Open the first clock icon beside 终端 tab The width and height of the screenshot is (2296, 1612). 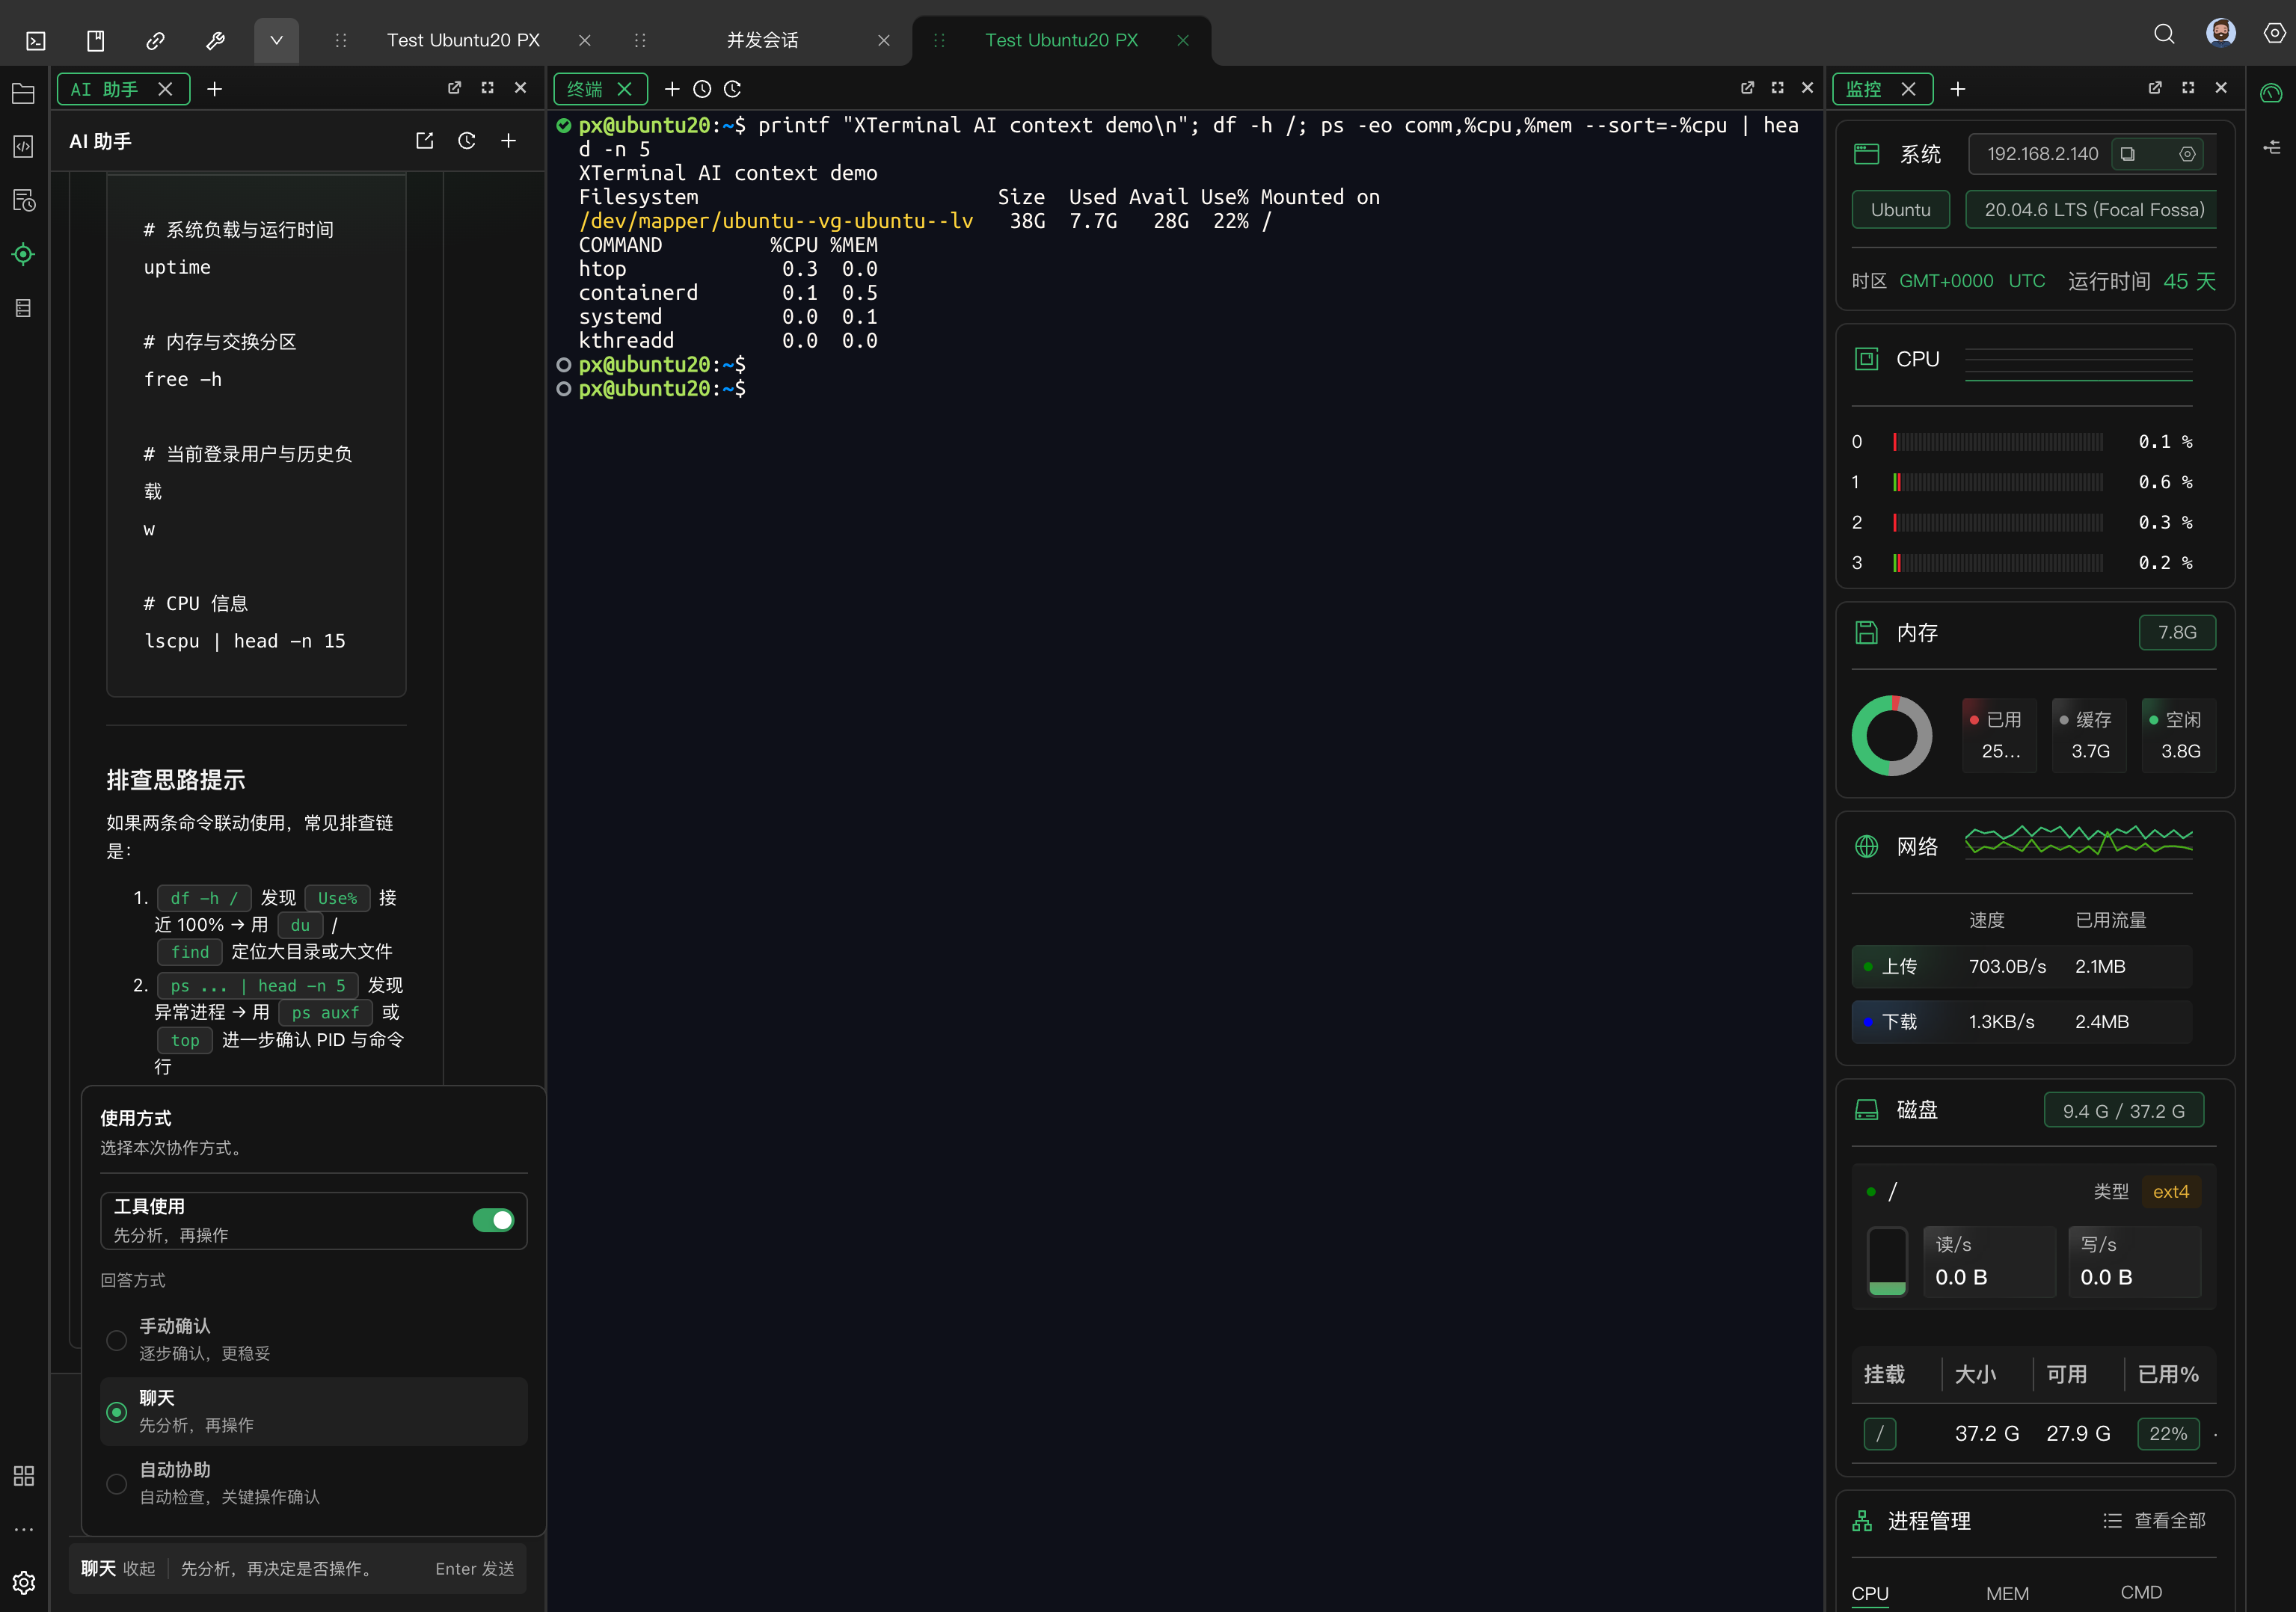click(x=702, y=89)
